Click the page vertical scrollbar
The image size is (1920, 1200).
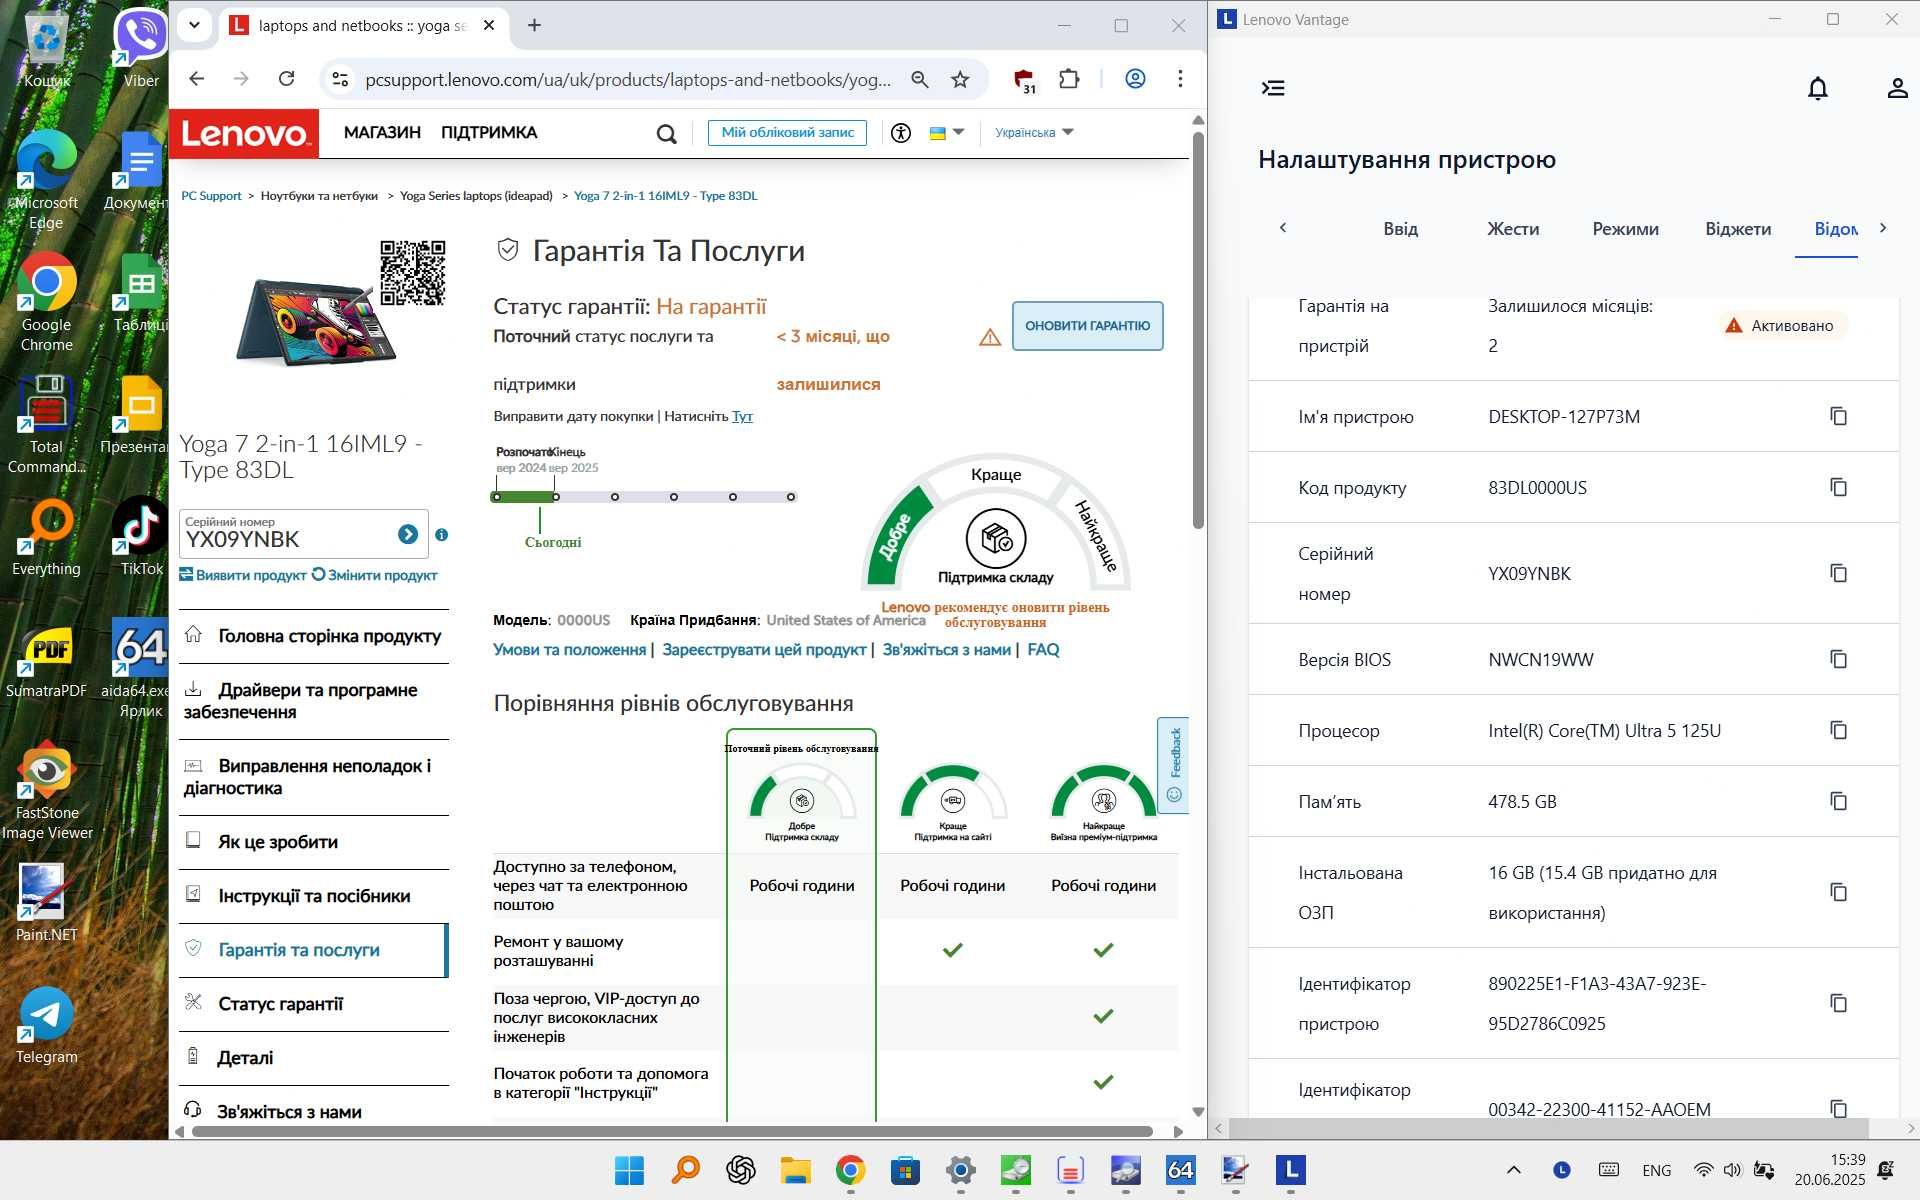1198,330
